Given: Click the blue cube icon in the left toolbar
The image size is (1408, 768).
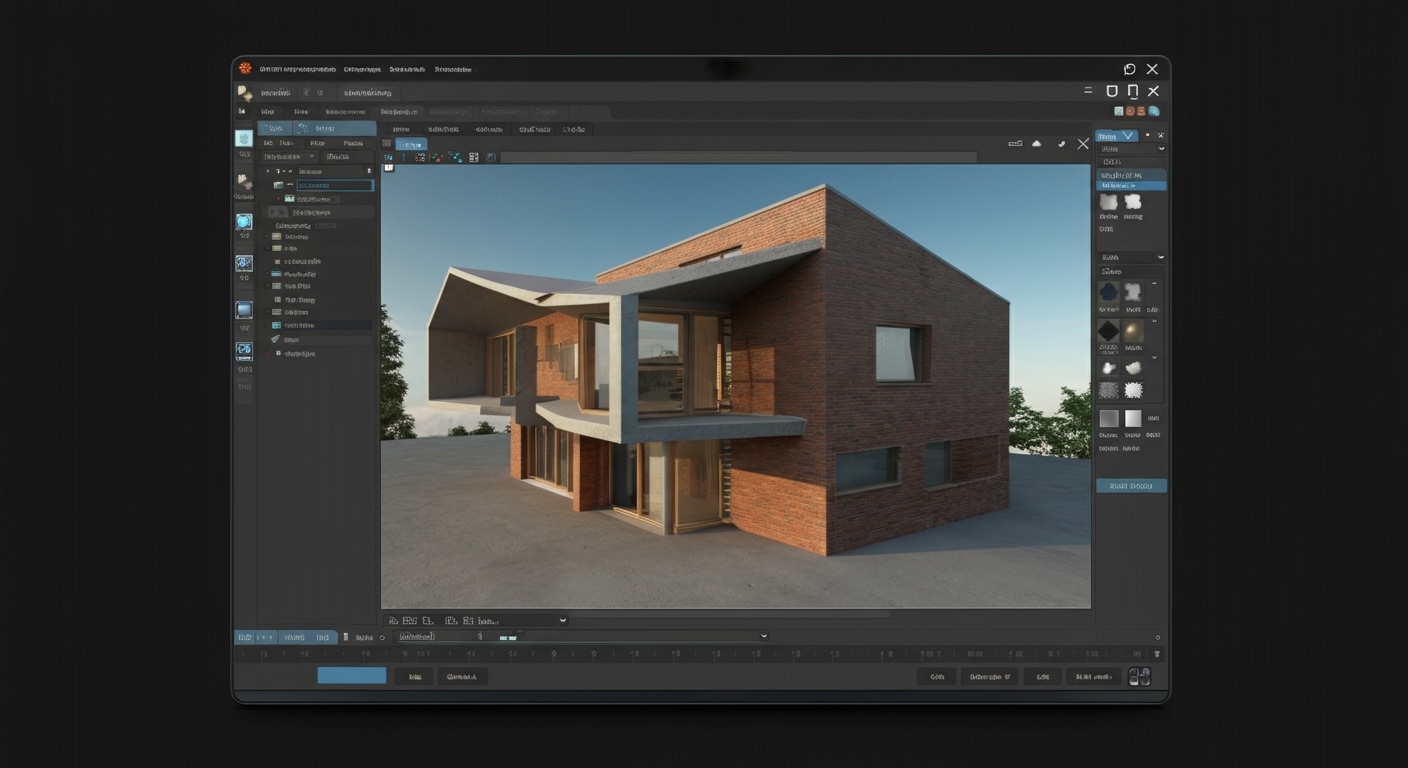Looking at the screenshot, I should [244, 310].
